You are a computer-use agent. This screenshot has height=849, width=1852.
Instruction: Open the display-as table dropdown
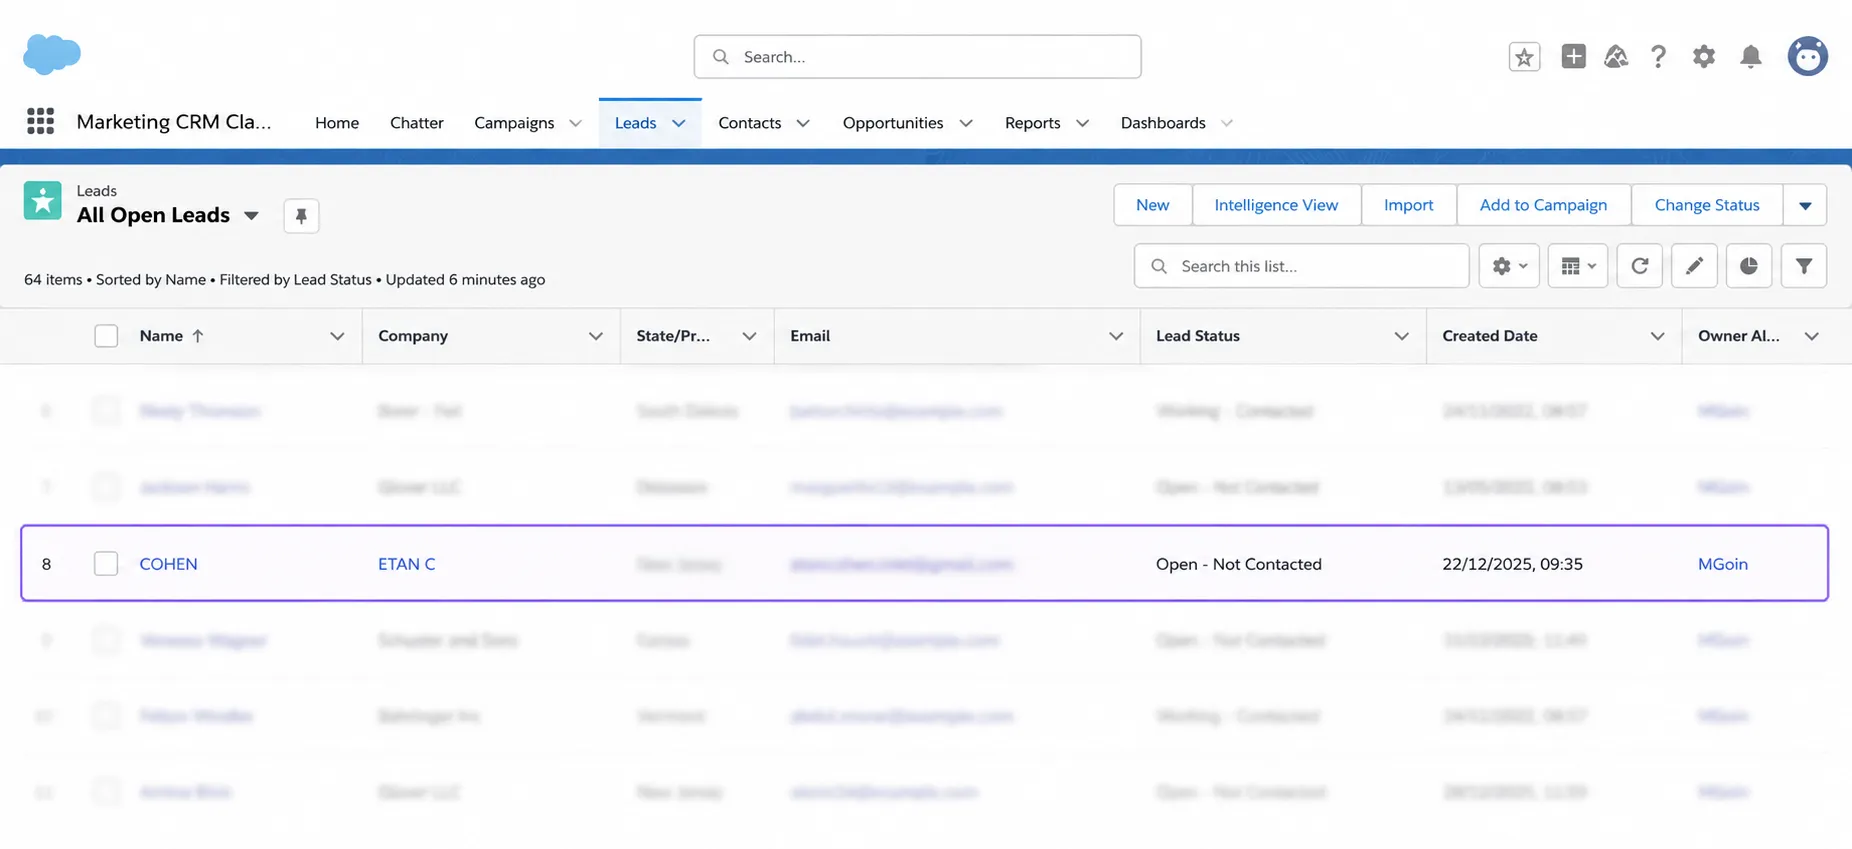pos(1578,266)
